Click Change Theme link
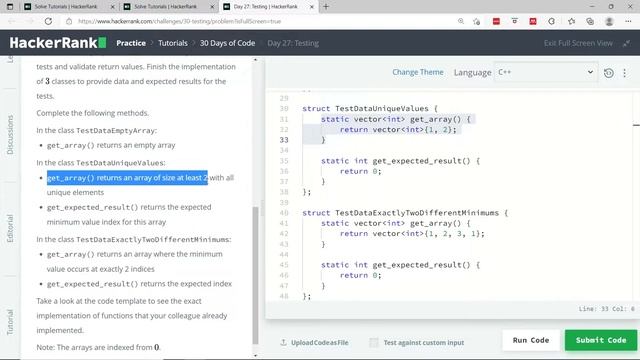The width and height of the screenshot is (640, 360). [418, 72]
